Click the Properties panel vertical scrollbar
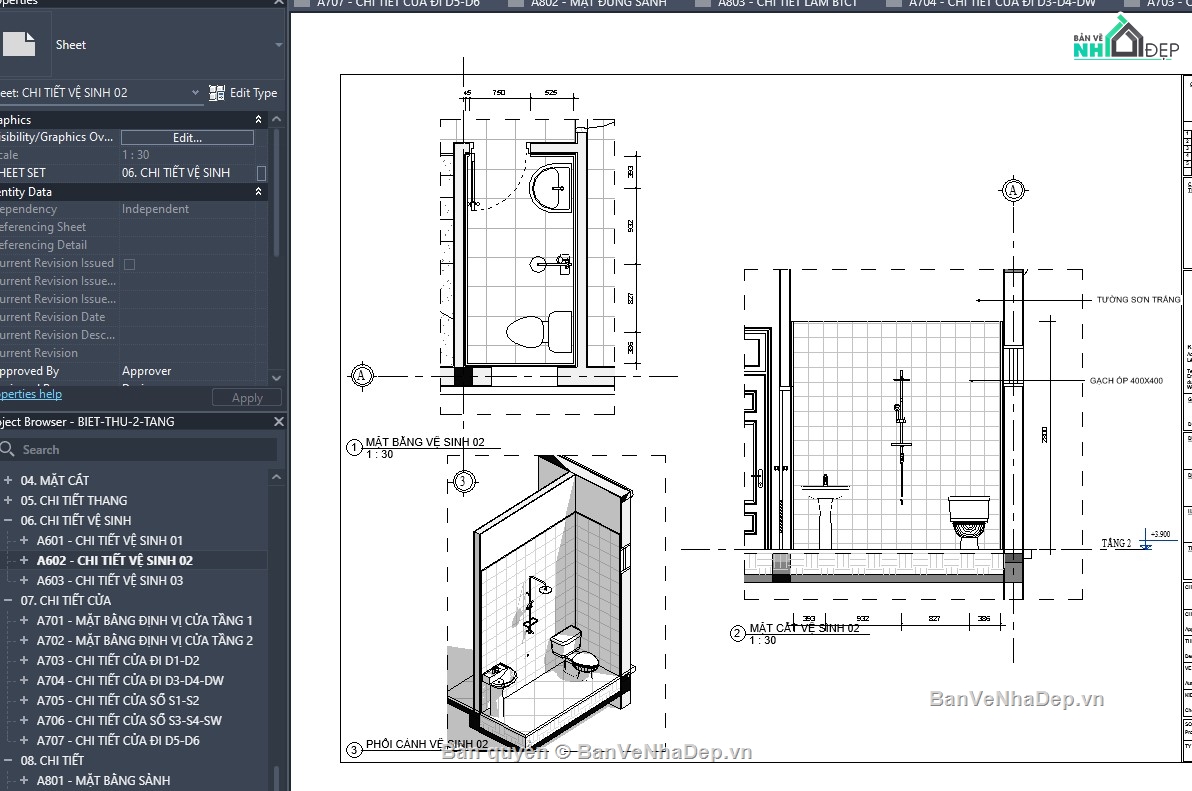1192x791 pixels. point(277,192)
